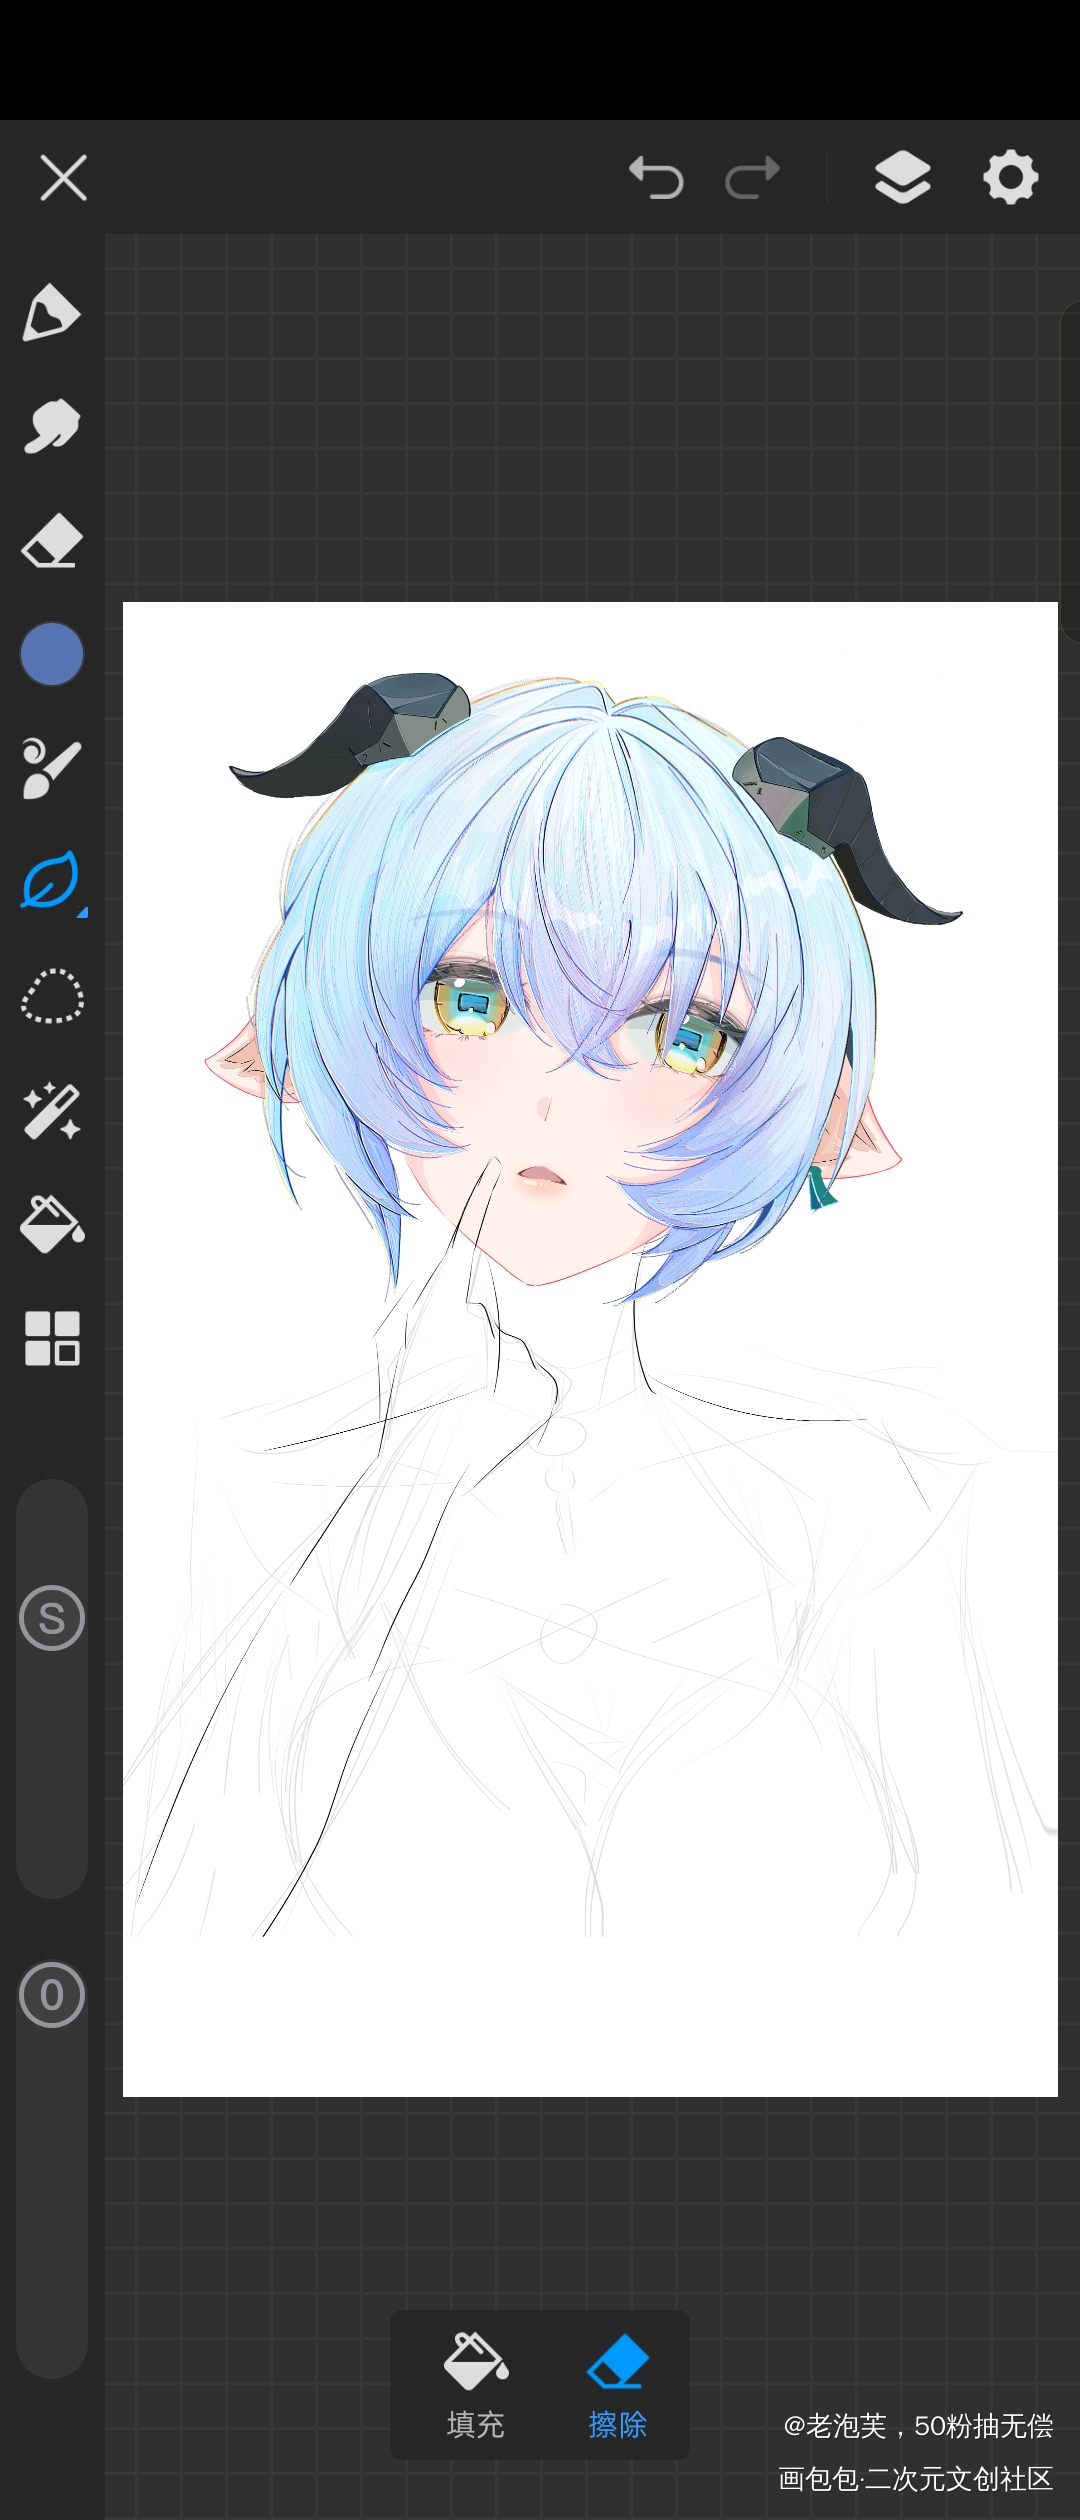This screenshot has width=1080, height=2520.
Task: Select the paint bucket tool in sidebar
Action: [x=51, y=1224]
